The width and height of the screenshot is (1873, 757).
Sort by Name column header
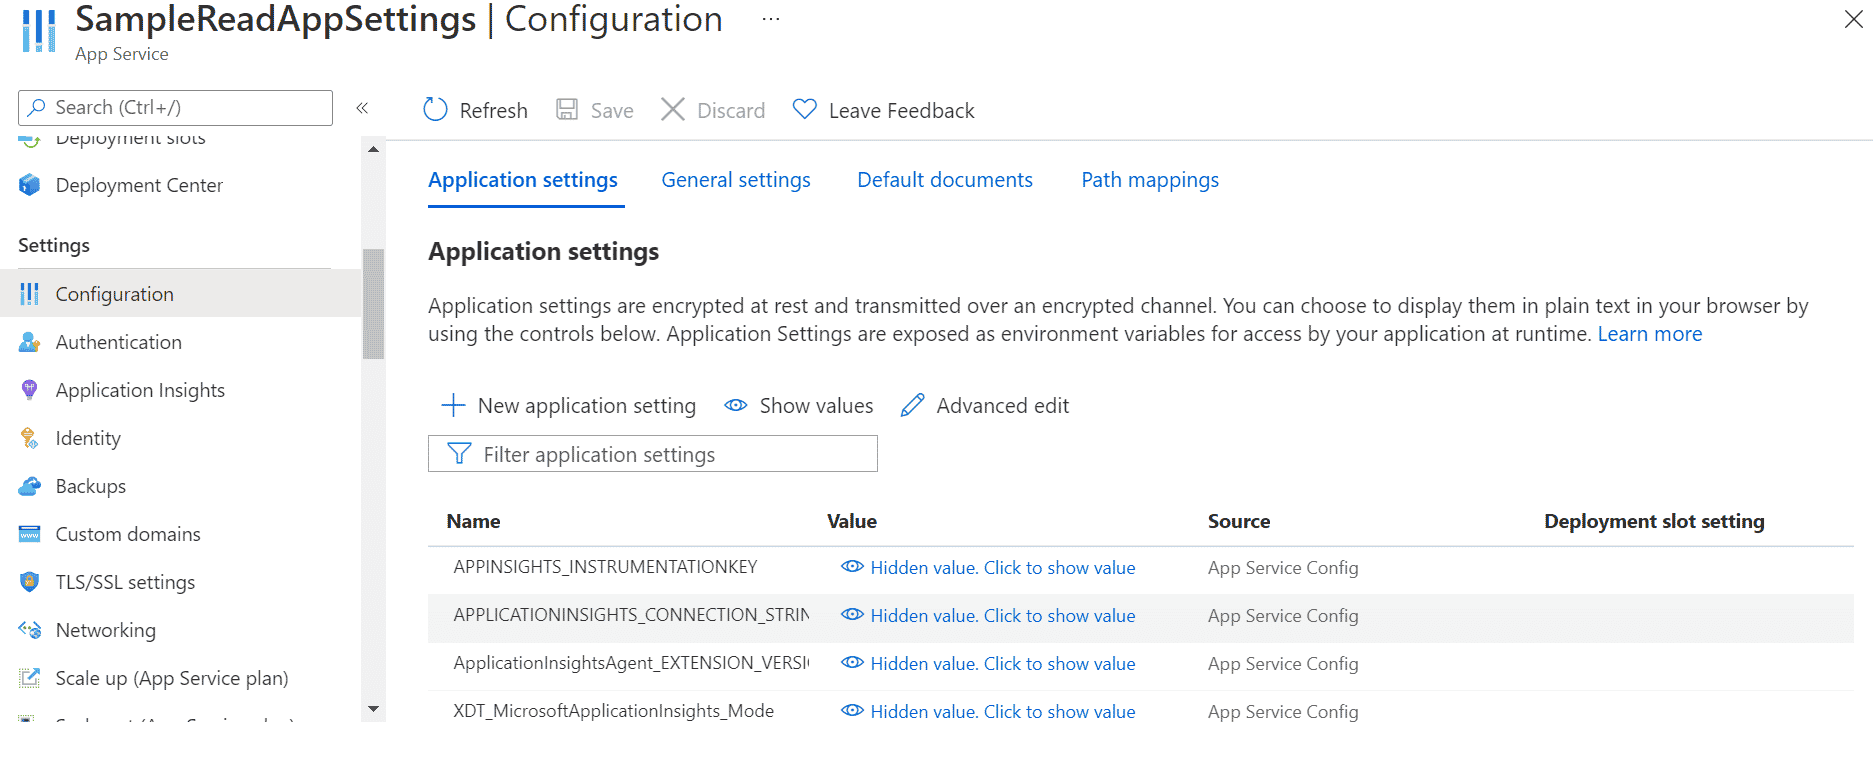pos(473,521)
